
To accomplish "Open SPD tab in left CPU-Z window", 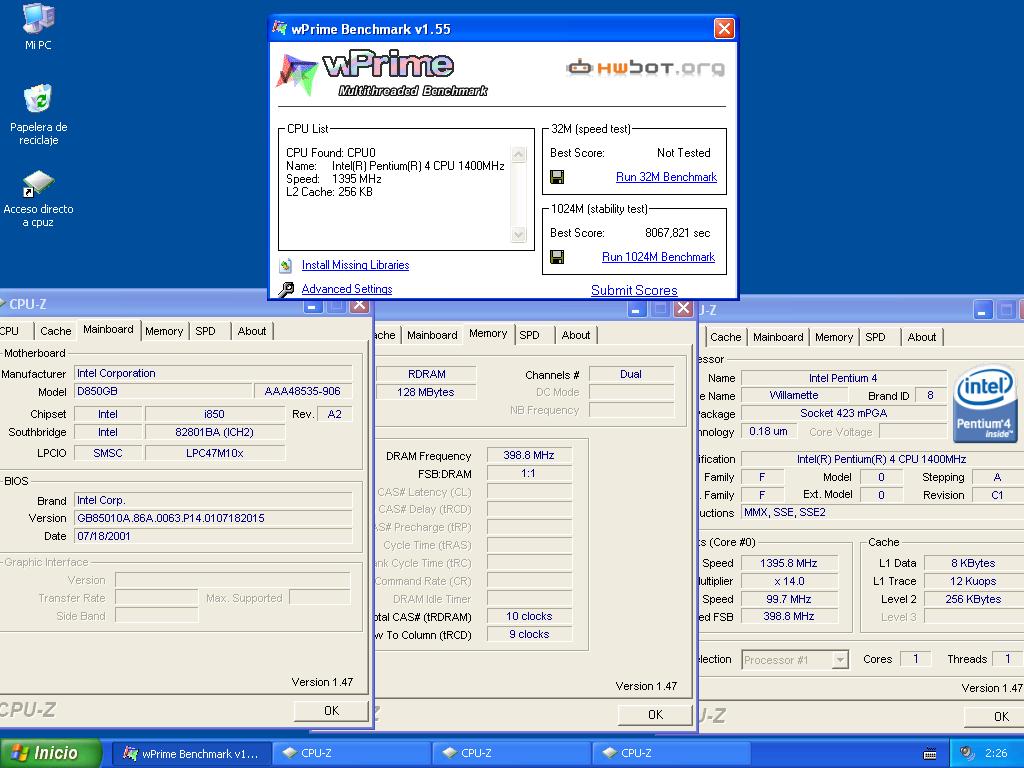I will pyautogui.click(x=205, y=331).
